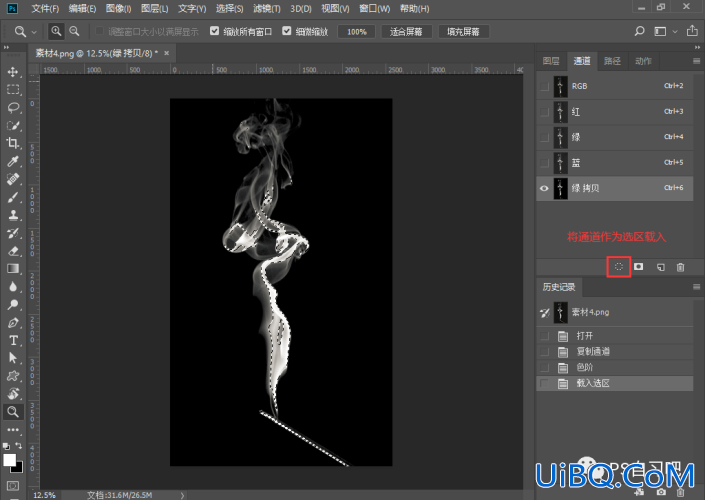Collapse the right panels double-arrow
705x500 pixels.
point(697,47)
